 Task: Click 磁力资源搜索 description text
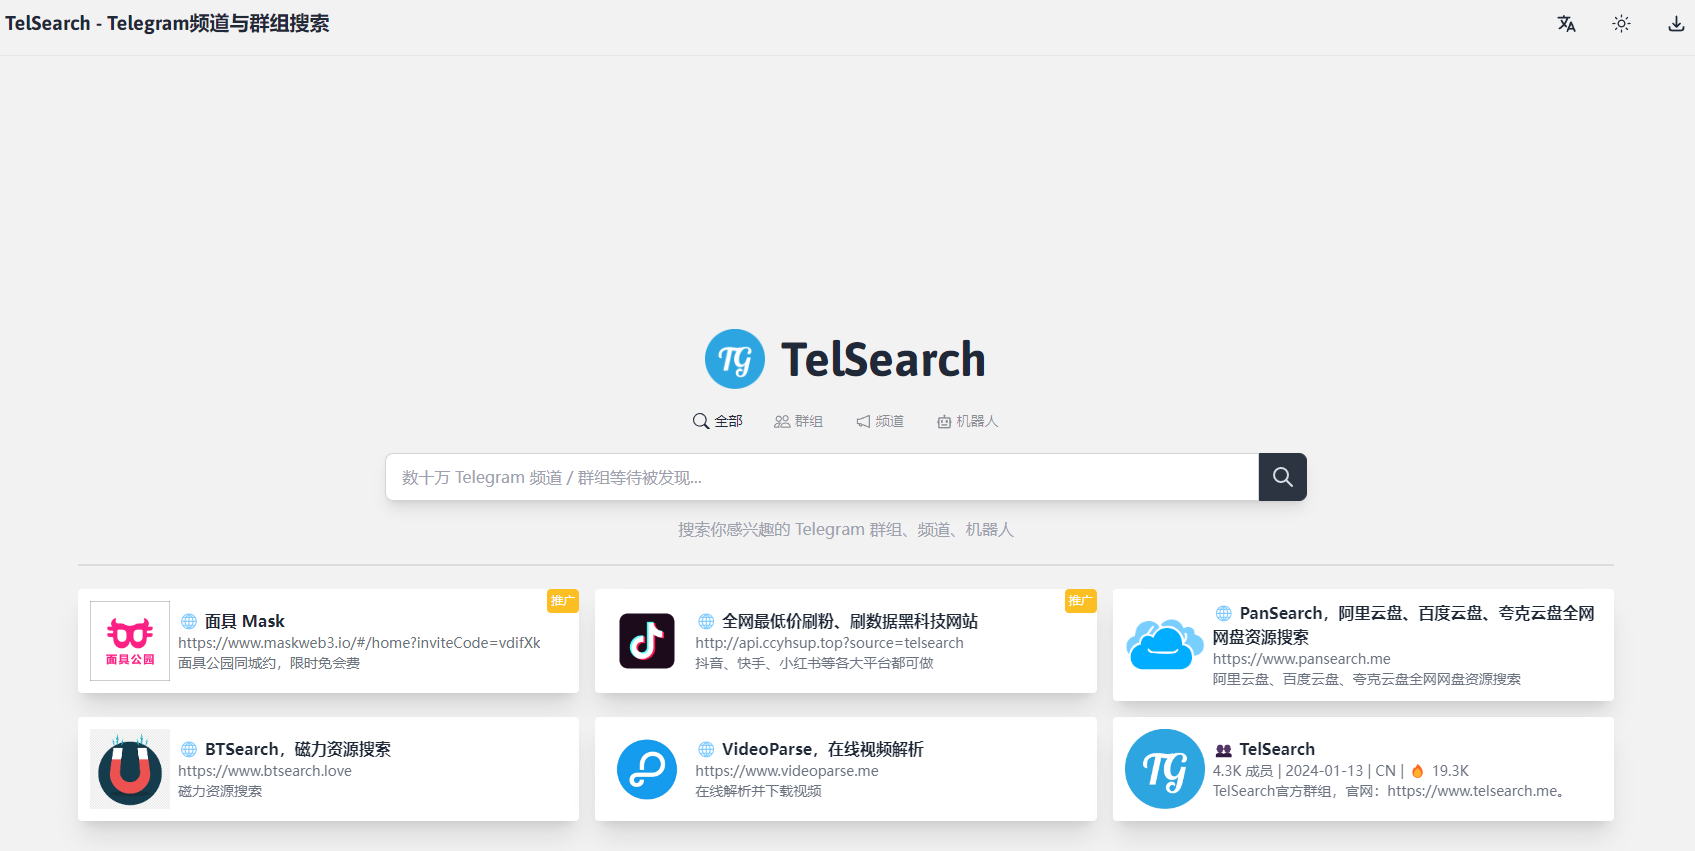click(x=220, y=791)
